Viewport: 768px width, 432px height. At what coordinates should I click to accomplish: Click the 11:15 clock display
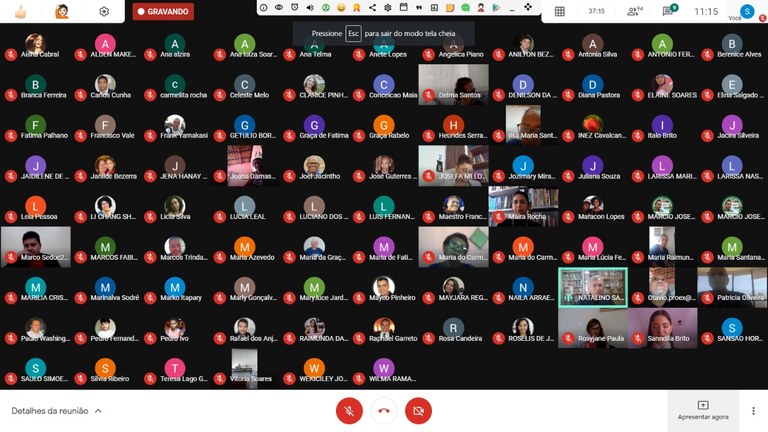(x=706, y=11)
